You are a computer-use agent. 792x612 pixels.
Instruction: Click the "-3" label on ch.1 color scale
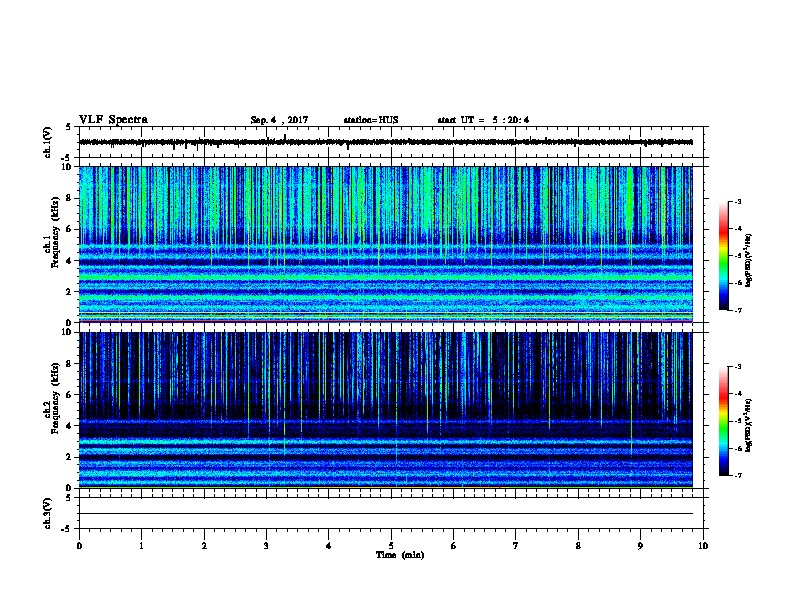[x=737, y=201]
